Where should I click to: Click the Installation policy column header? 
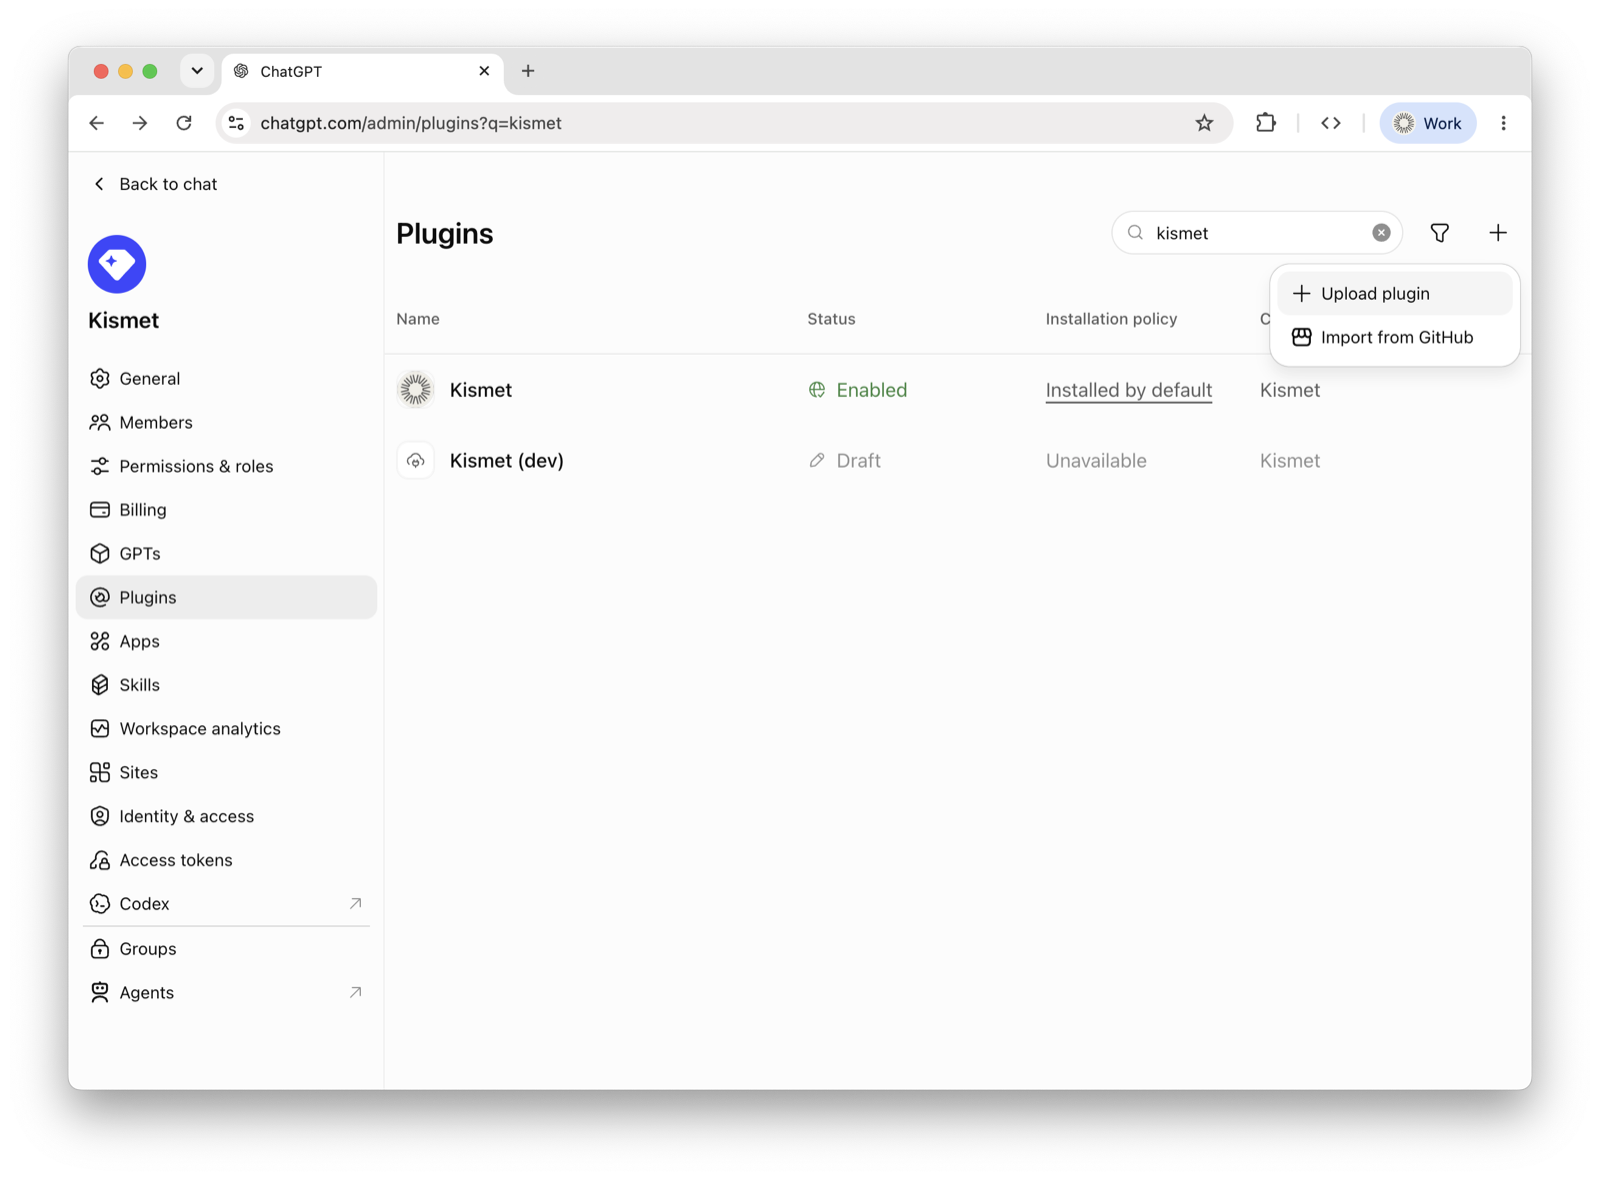coord(1112,319)
